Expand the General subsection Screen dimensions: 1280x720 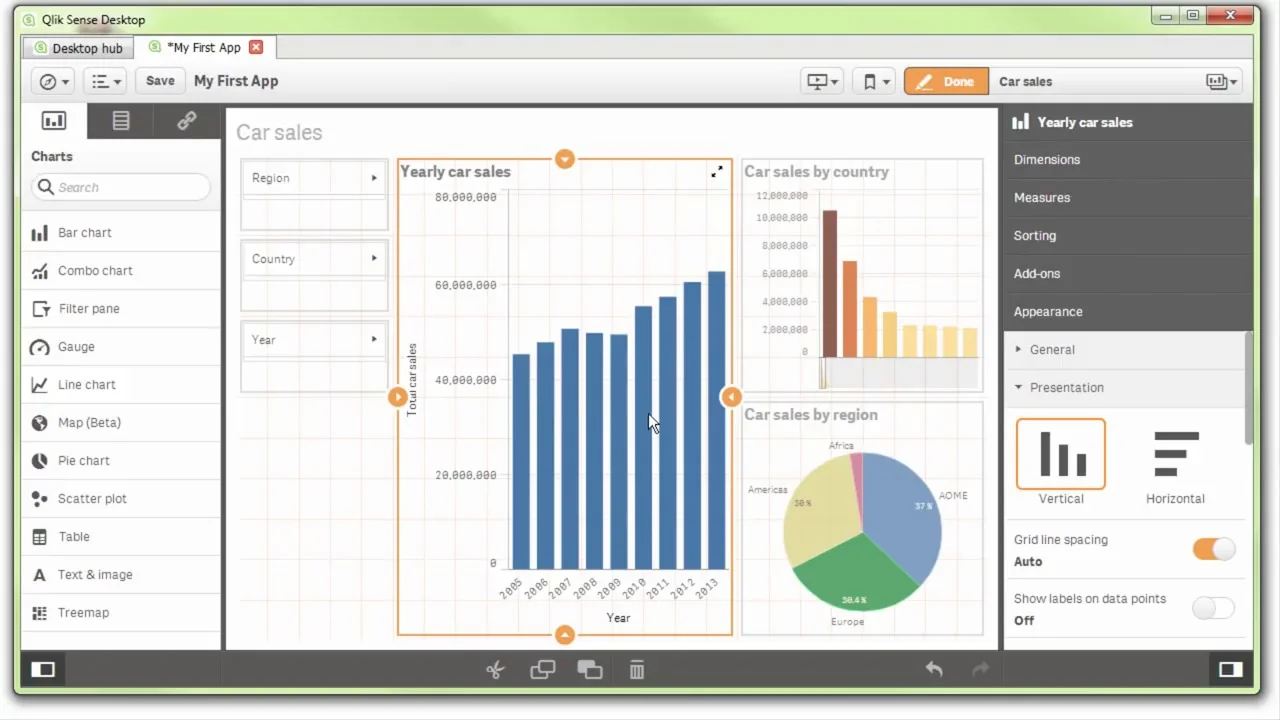(x=1124, y=350)
